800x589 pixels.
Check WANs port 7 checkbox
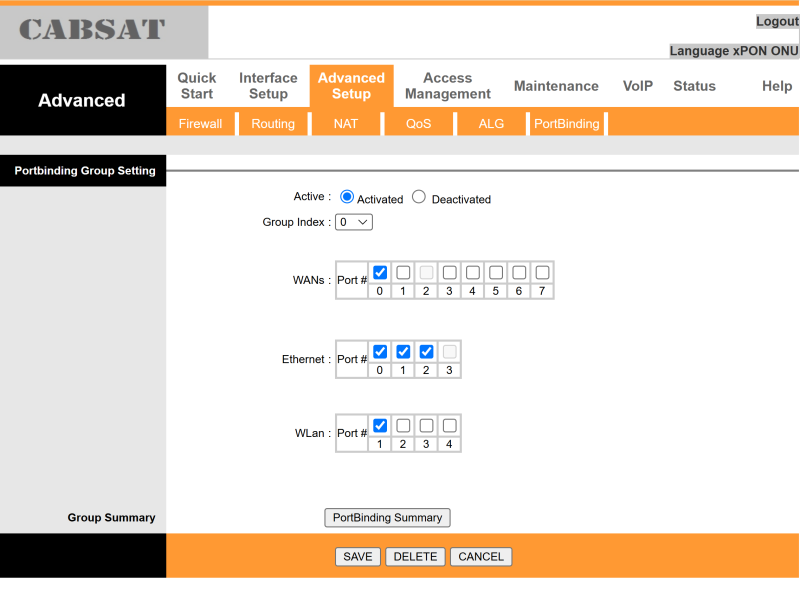click(542, 272)
